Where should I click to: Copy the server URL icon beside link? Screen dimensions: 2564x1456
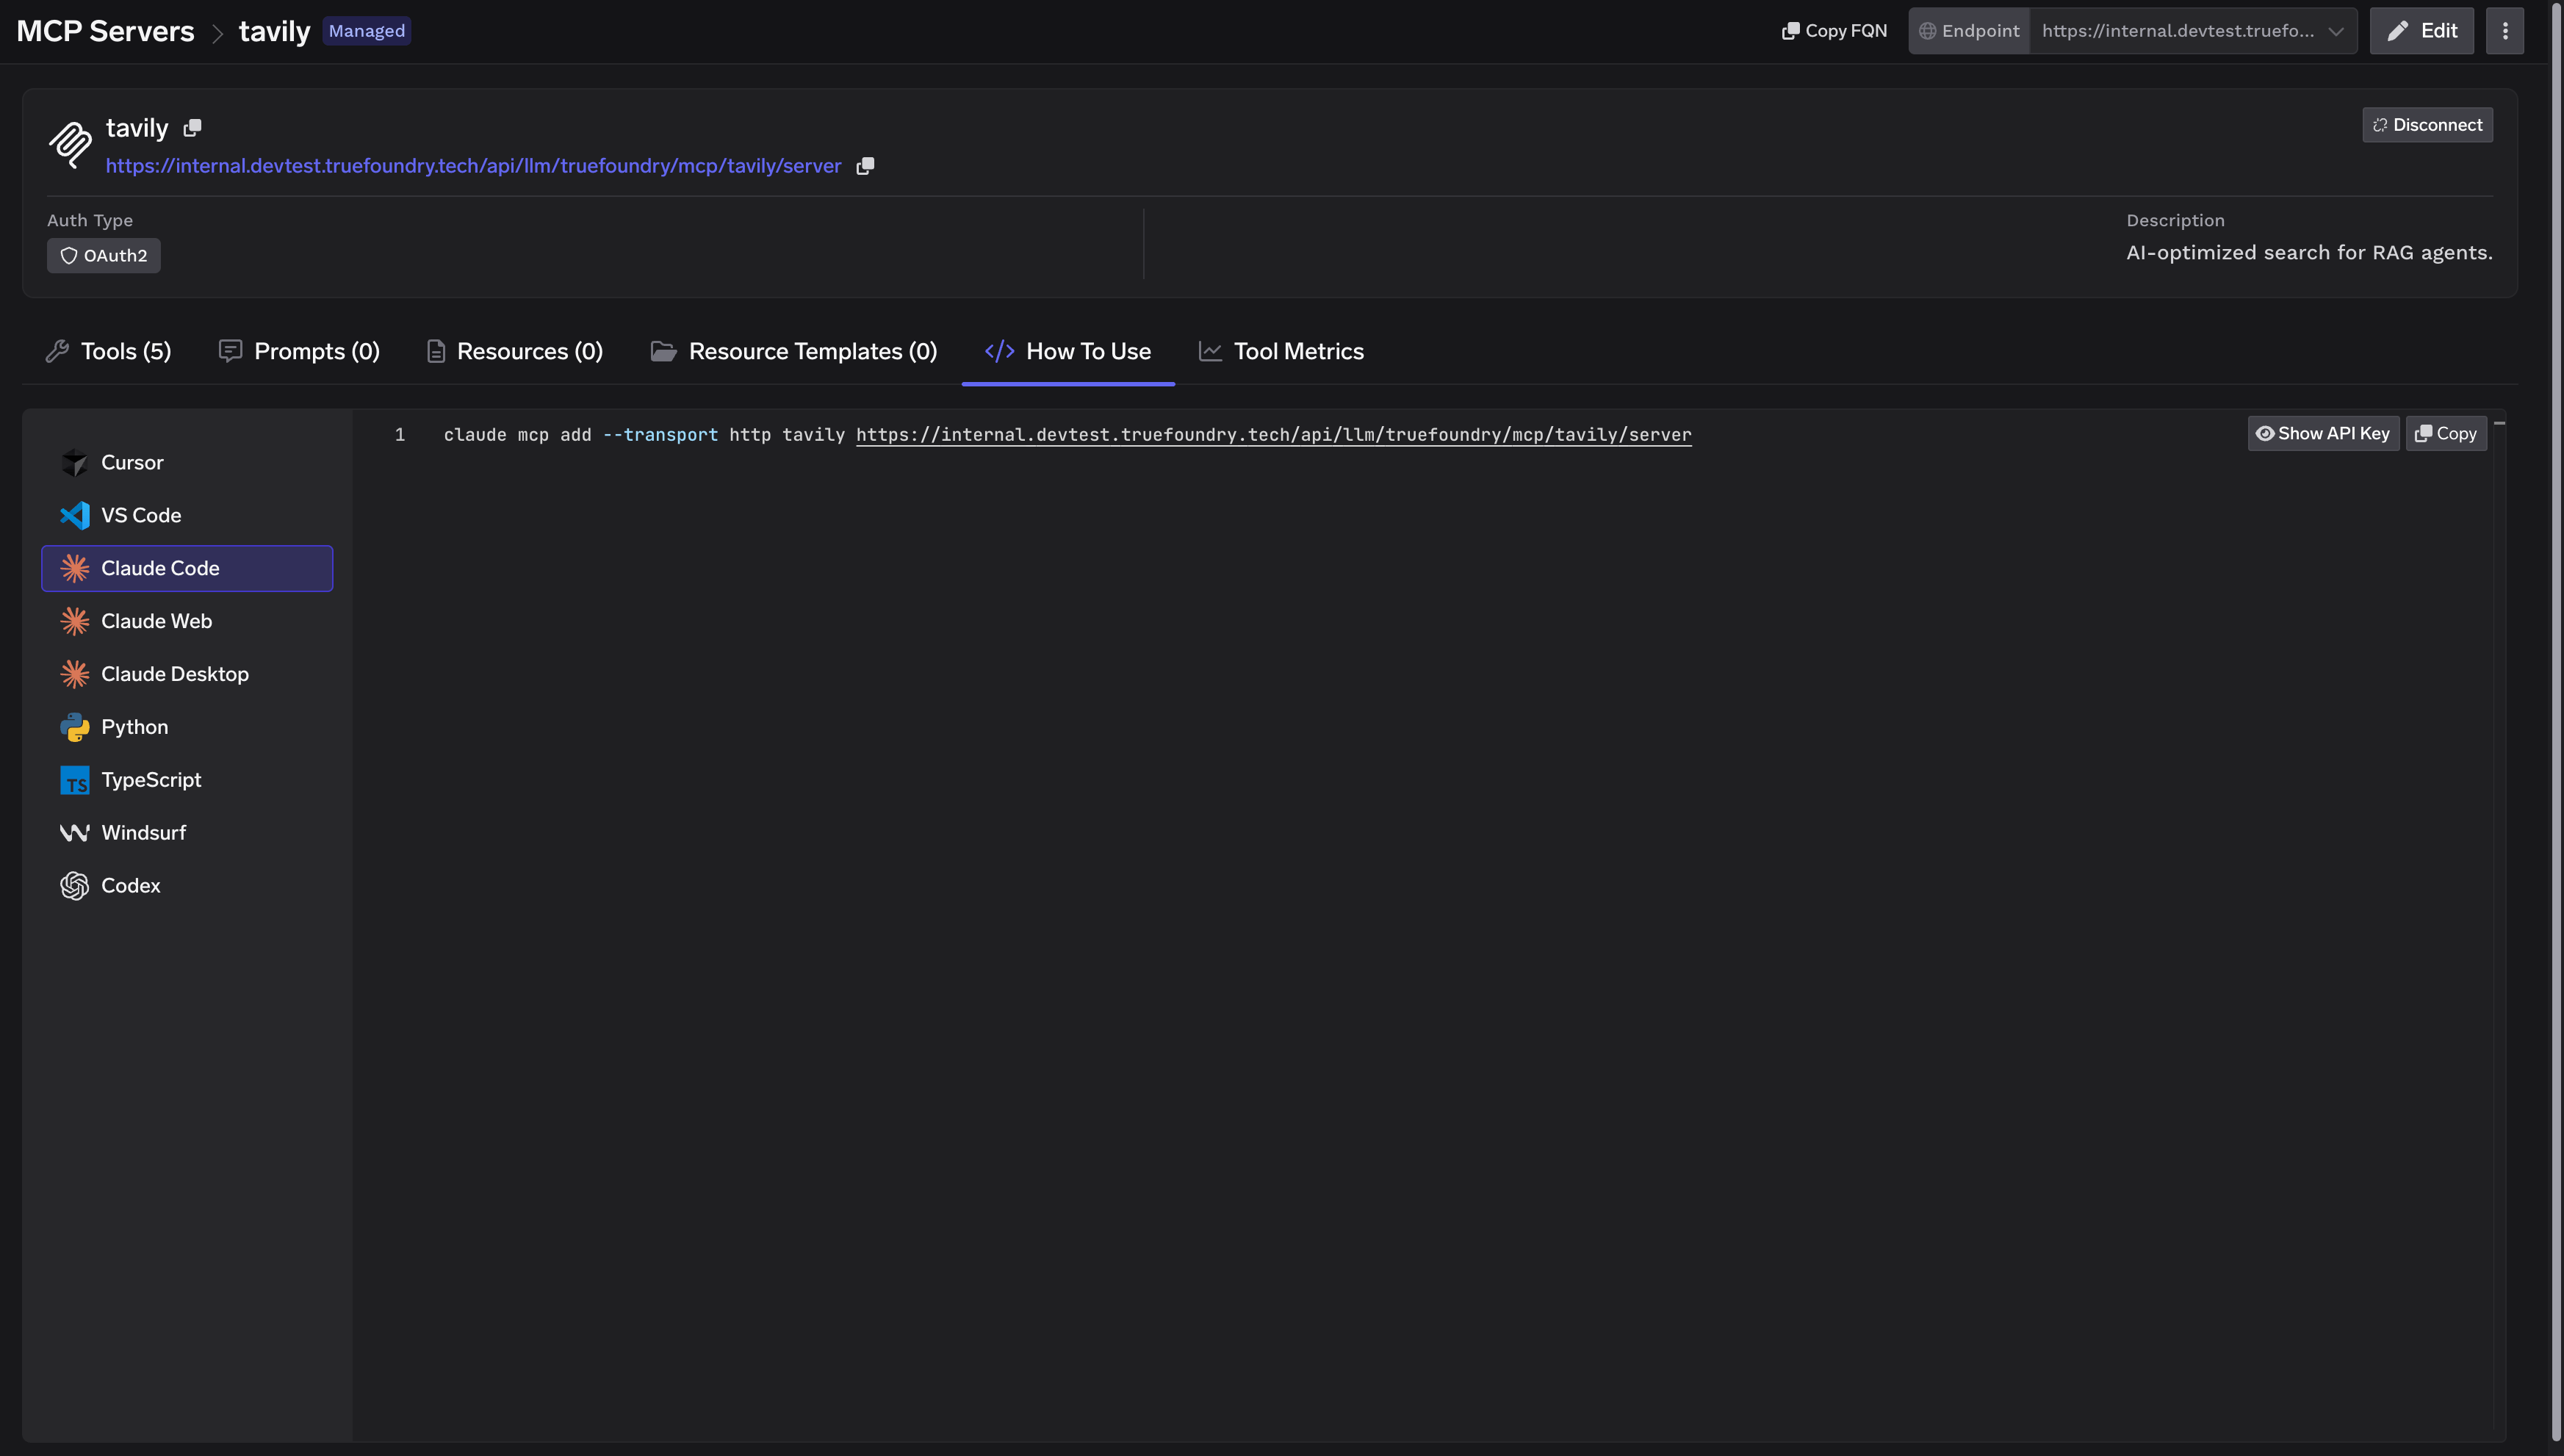click(x=865, y=166)
